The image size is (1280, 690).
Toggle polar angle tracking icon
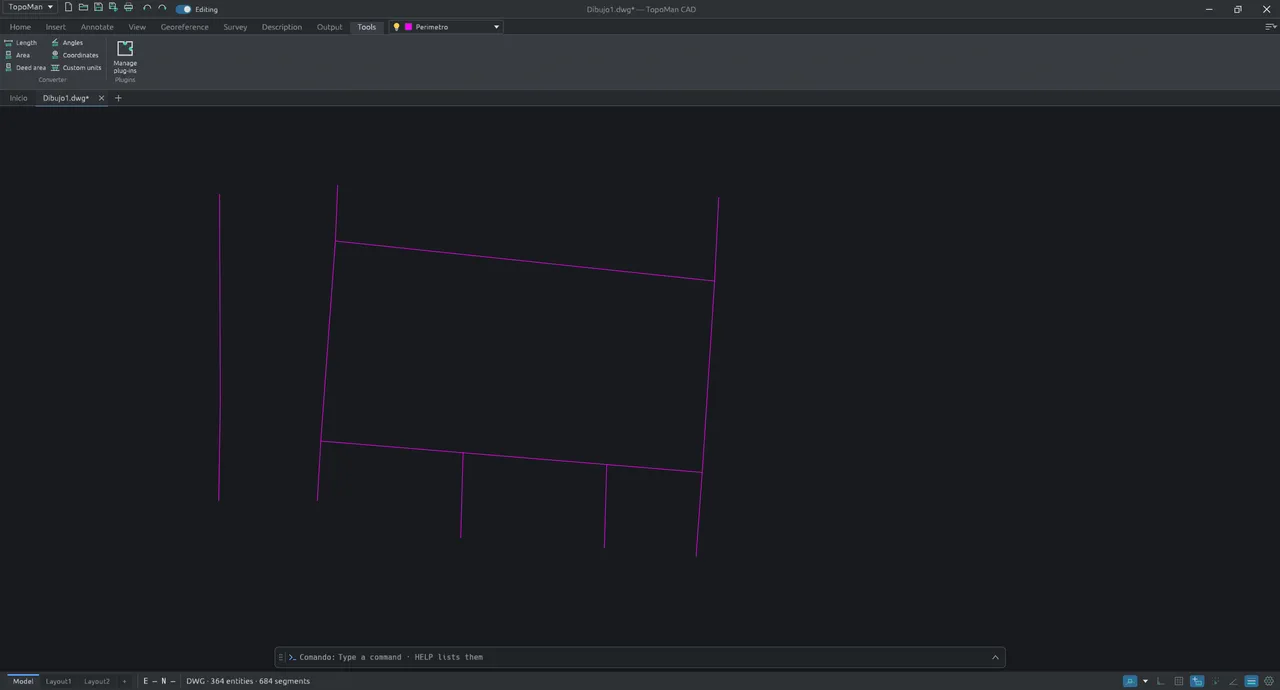coord(1233,681)
